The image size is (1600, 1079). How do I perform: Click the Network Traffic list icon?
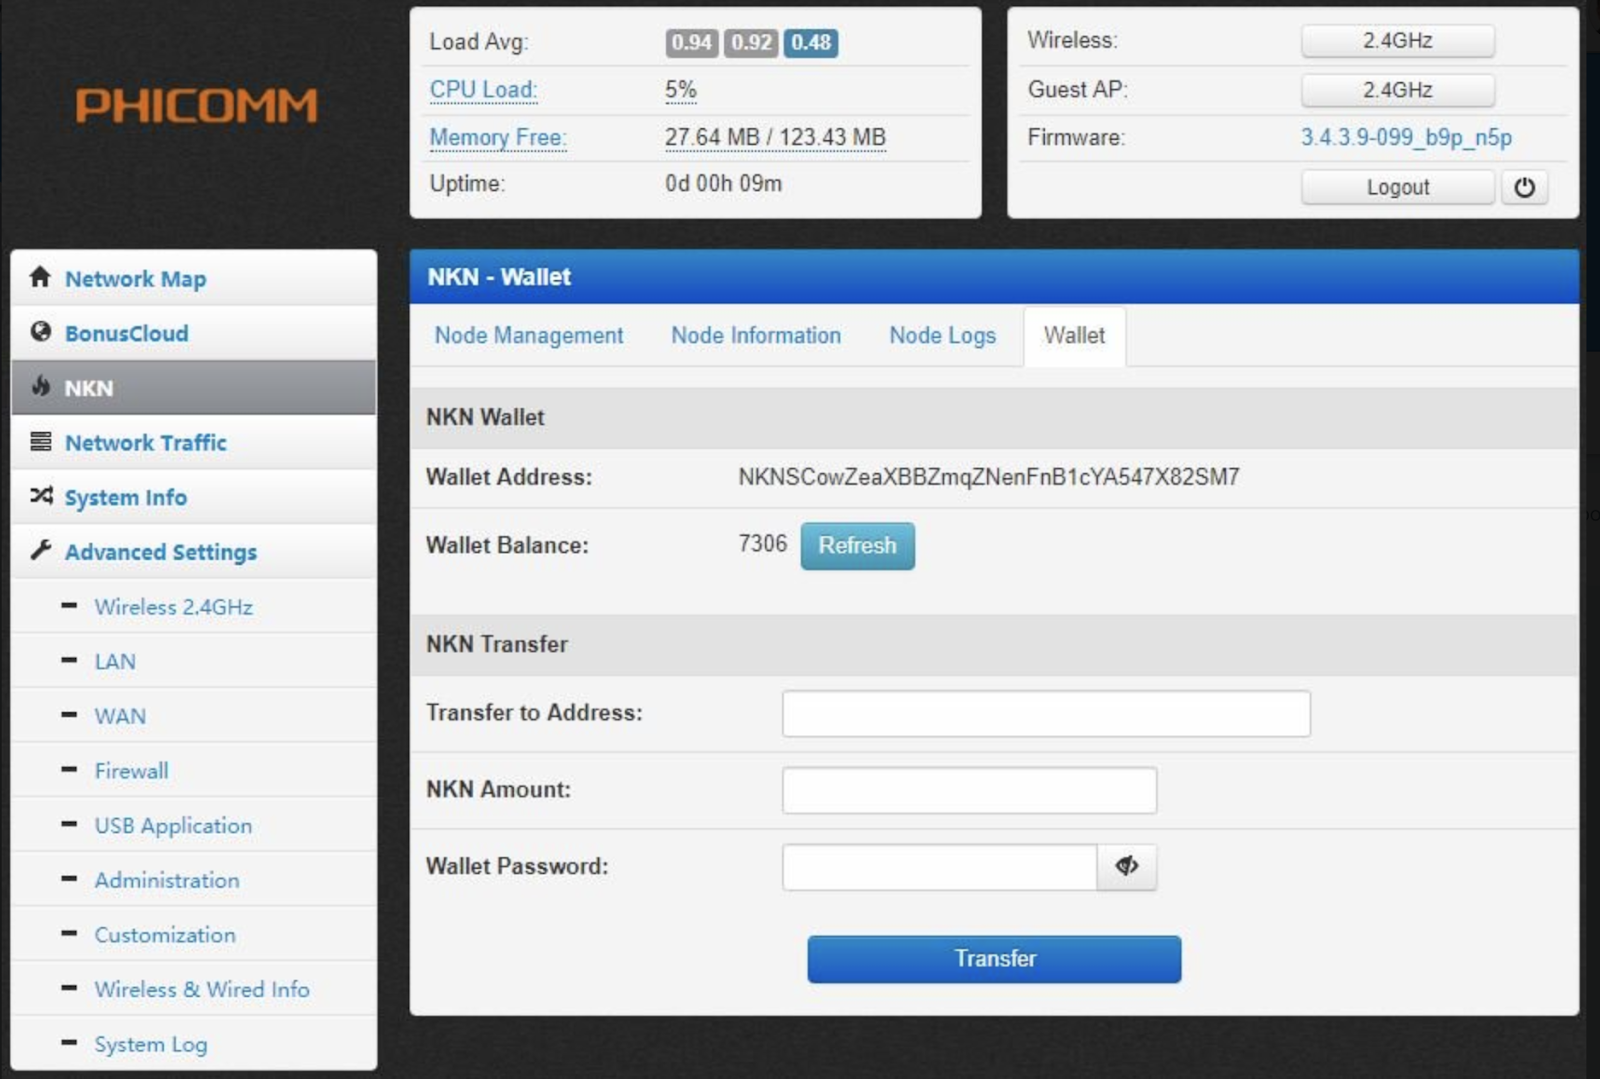pos(40,441)
